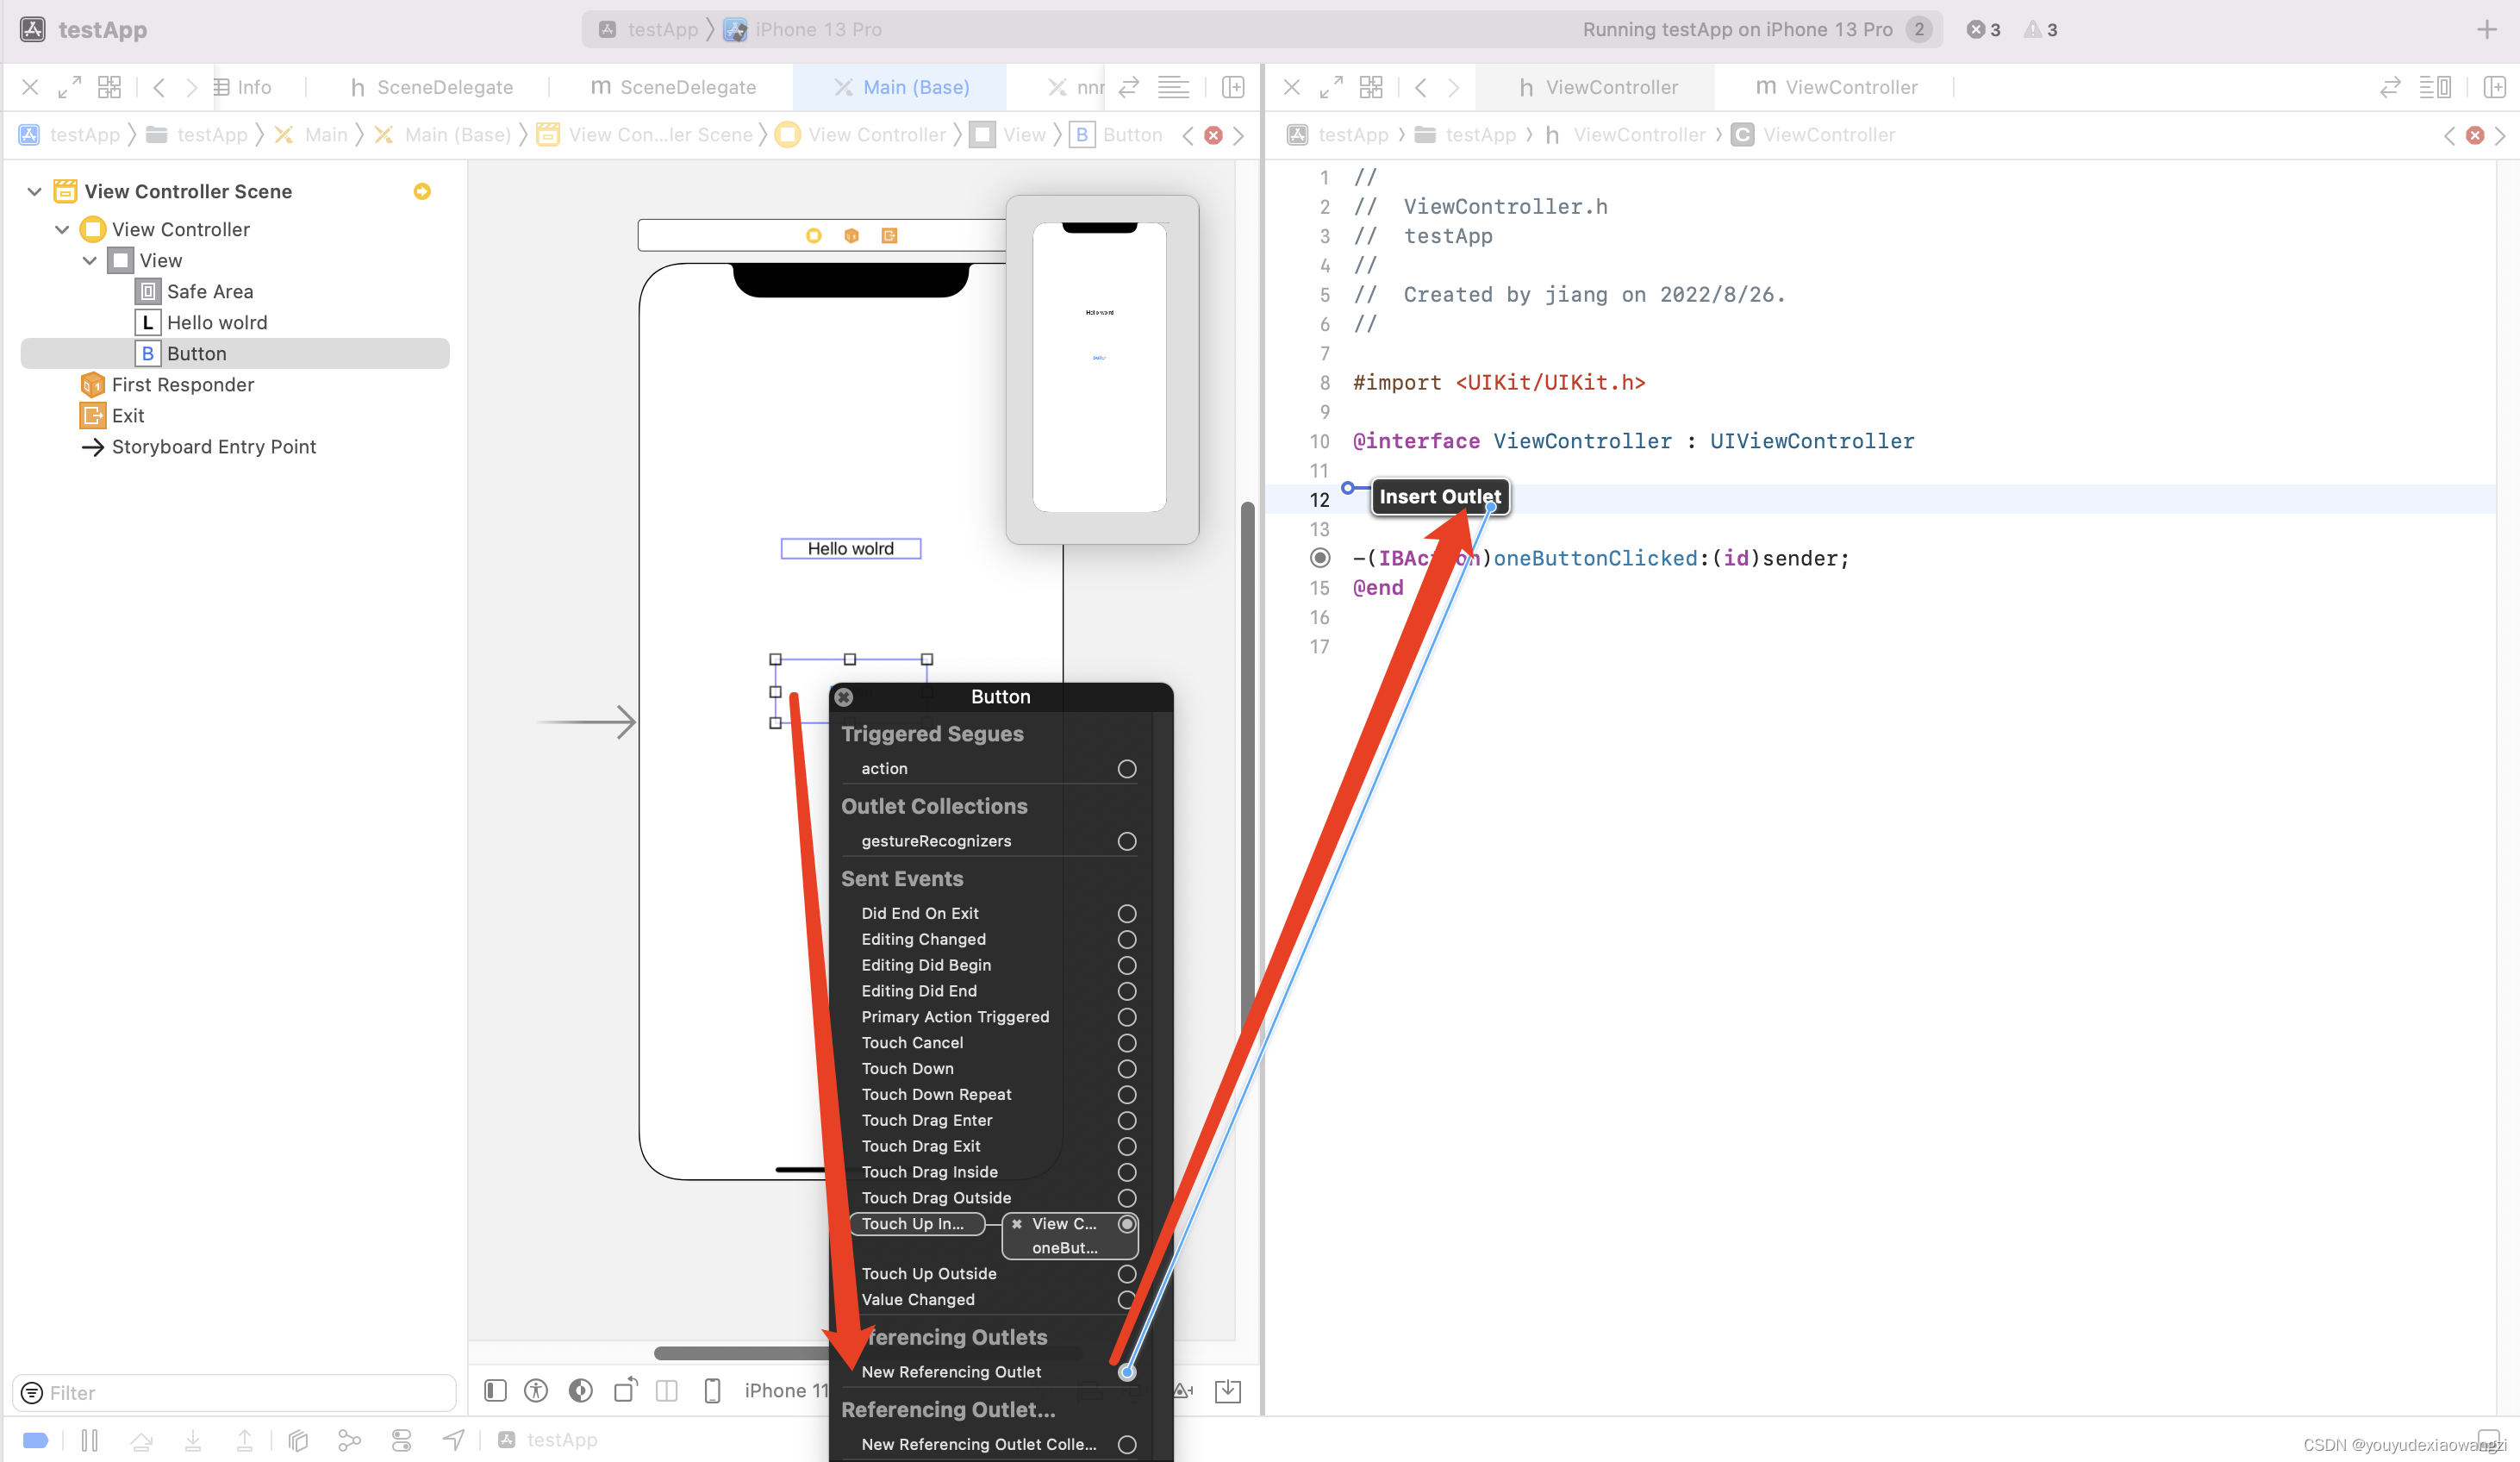Open the related items grid in right editor
Screen dimensions: 2520x1462
[1371, 87]
